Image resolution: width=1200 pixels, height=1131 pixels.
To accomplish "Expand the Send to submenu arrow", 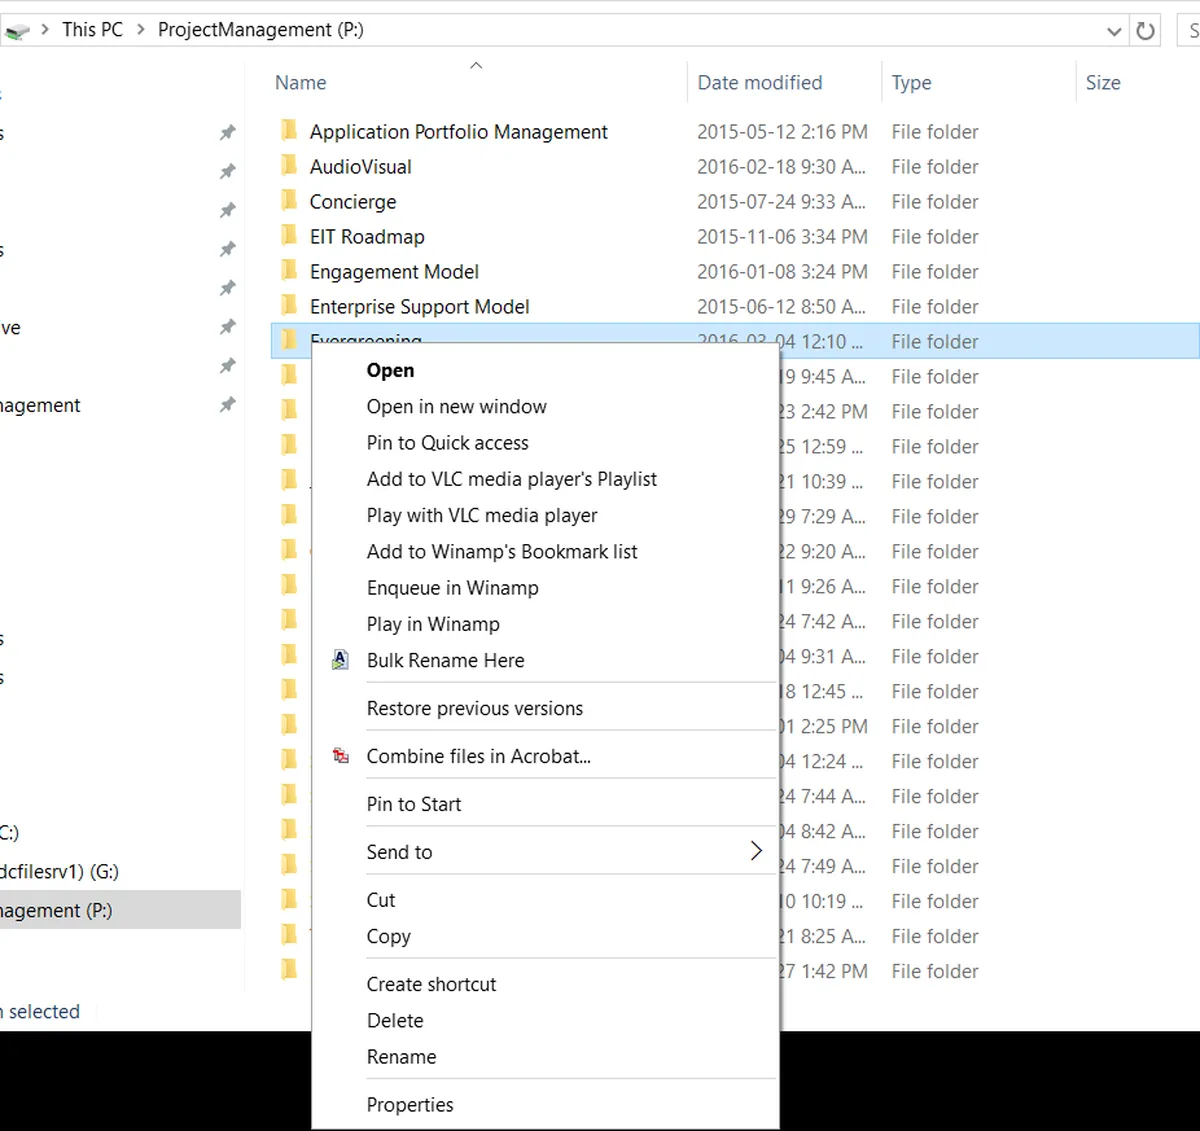I will point(756,851).
